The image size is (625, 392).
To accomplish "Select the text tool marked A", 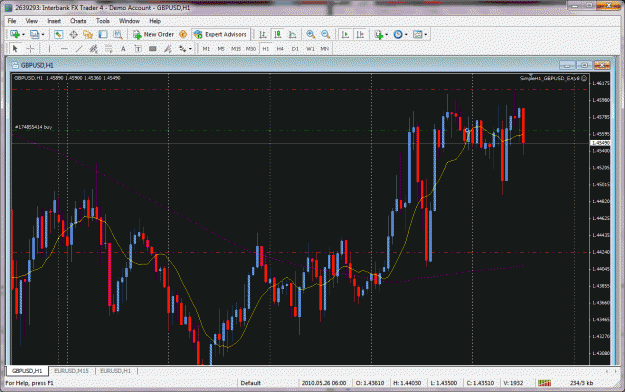I will pos(123,49).
